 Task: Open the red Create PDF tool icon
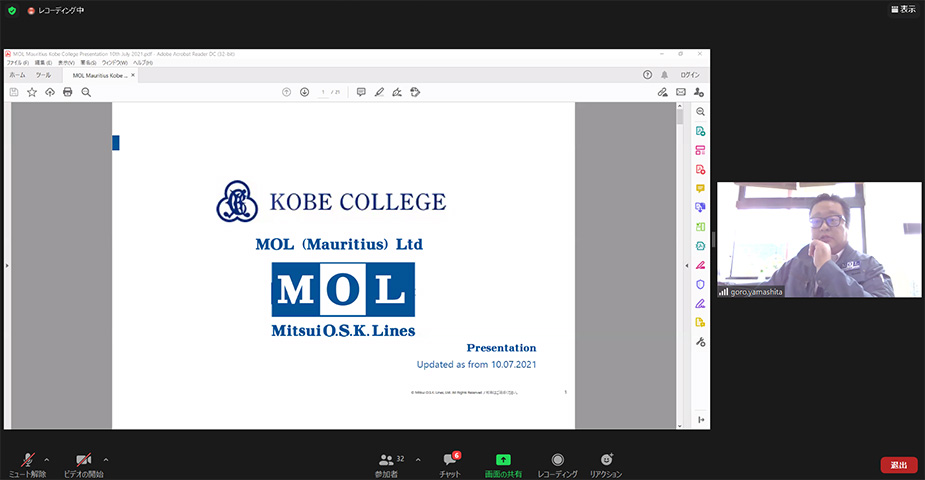[700, 169]
